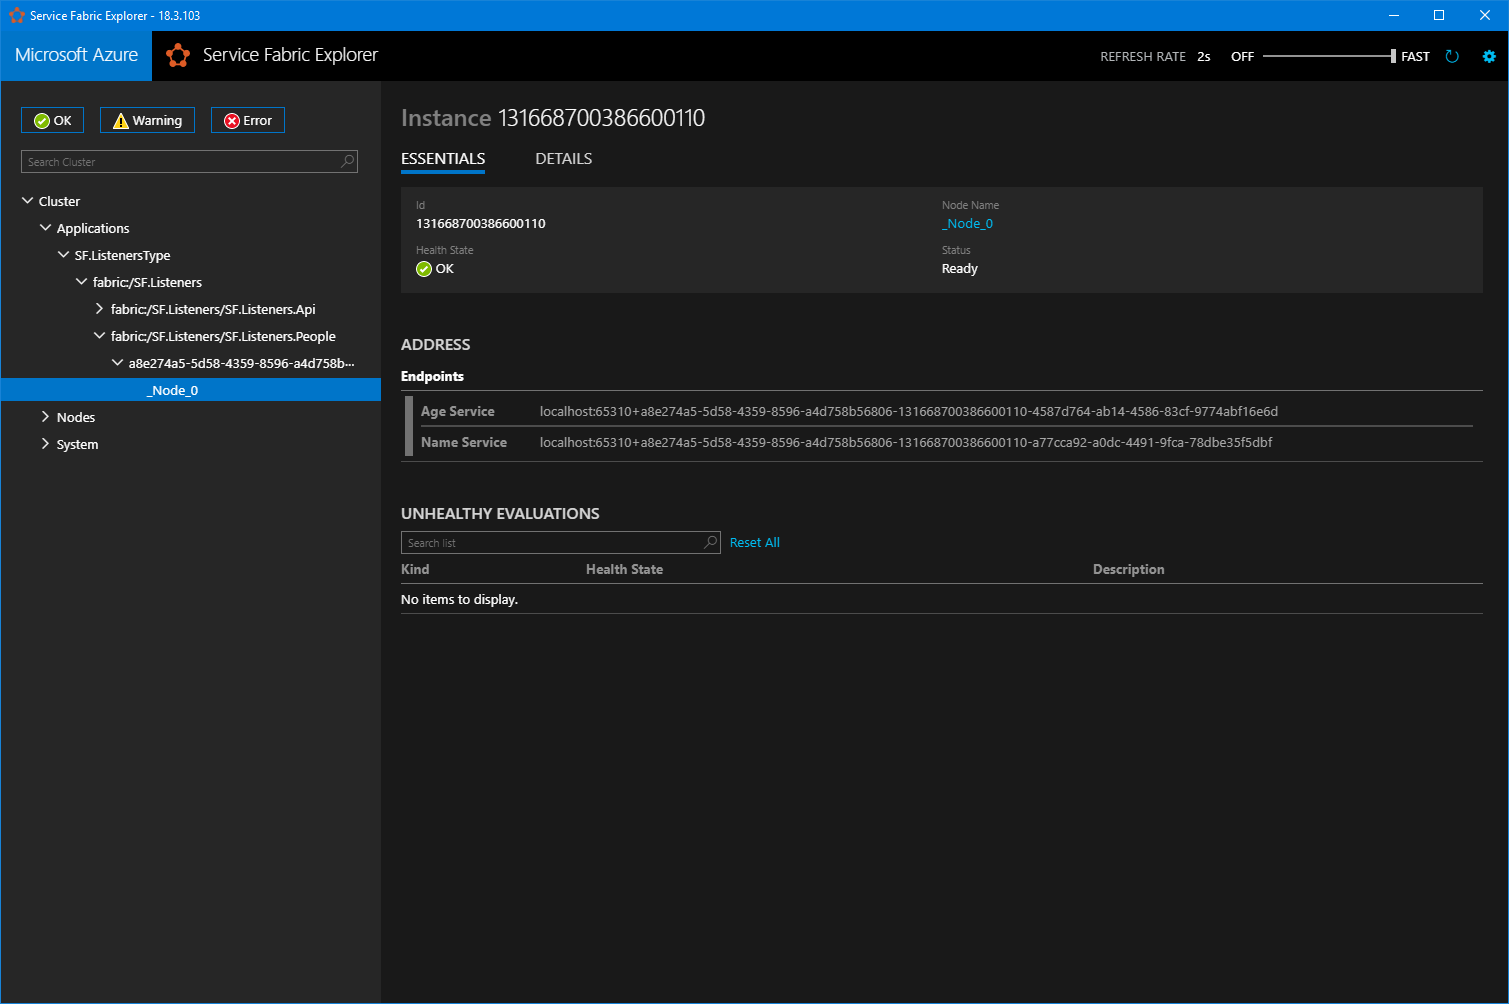
Task: Click the refresh icon in the header
Action: tap(1452, 57)
